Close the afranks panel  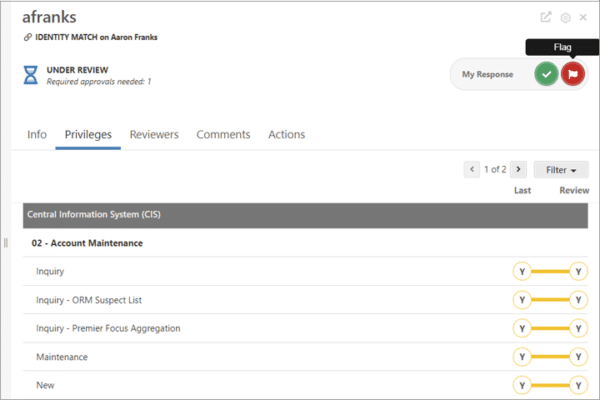tap(583, 17)
